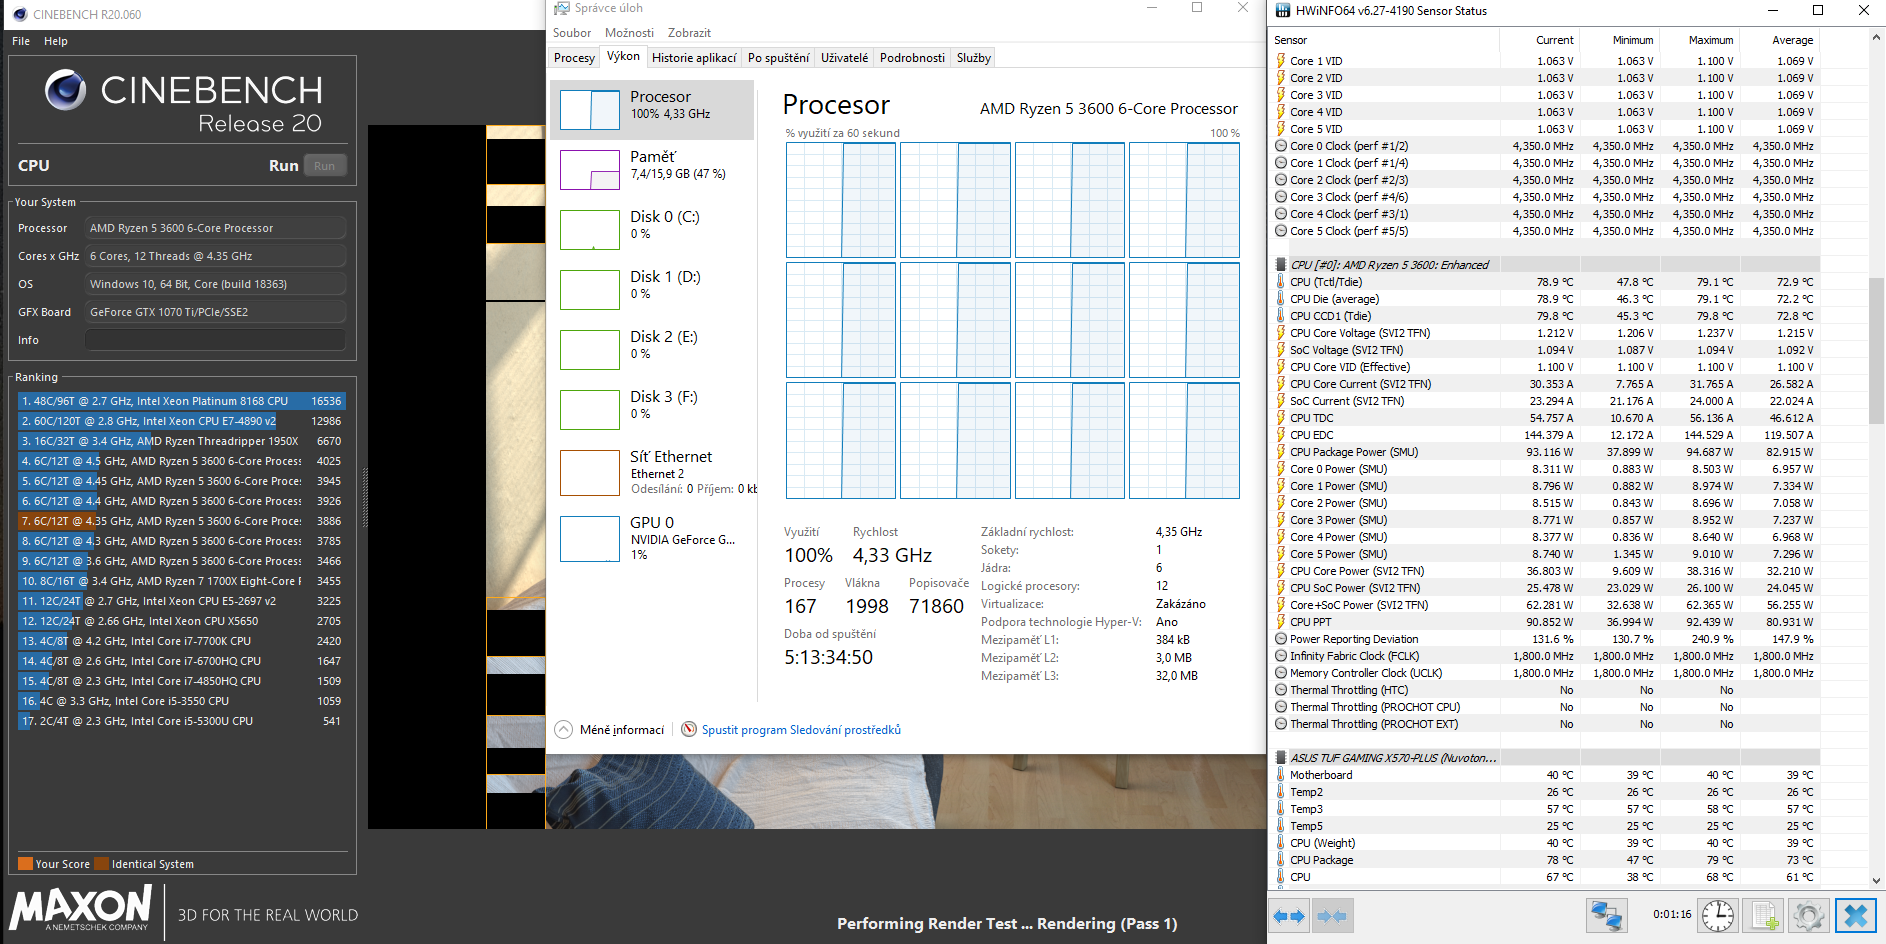
Task: Open the HWiNFO remote network monitors button
Action: pyautogui.click(x=1606, y=916)
